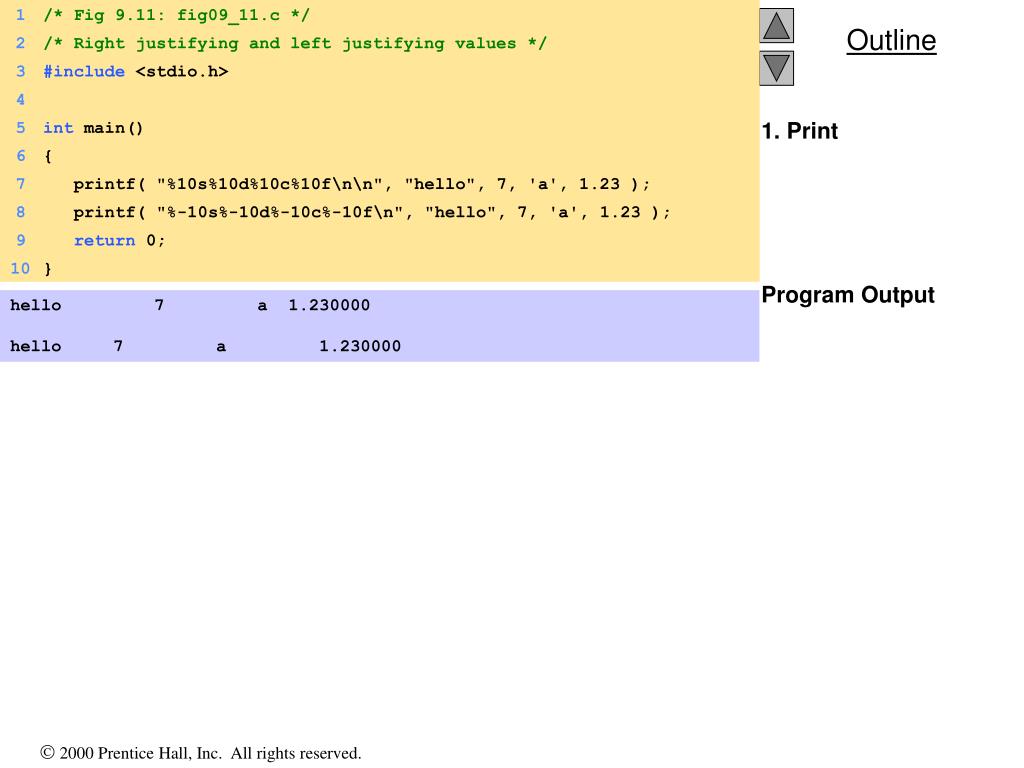1024x768 pixels.
Task: Click the 'int main()' code line
Action: (x=93, y=128)
